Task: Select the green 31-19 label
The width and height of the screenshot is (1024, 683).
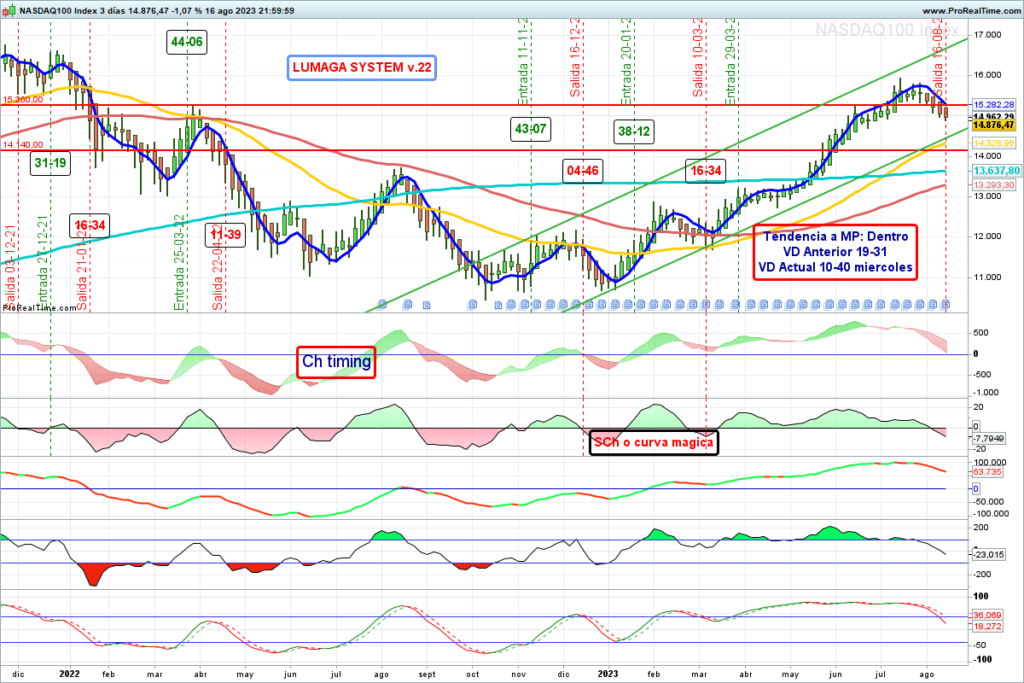Action: [x=50, y=163]
